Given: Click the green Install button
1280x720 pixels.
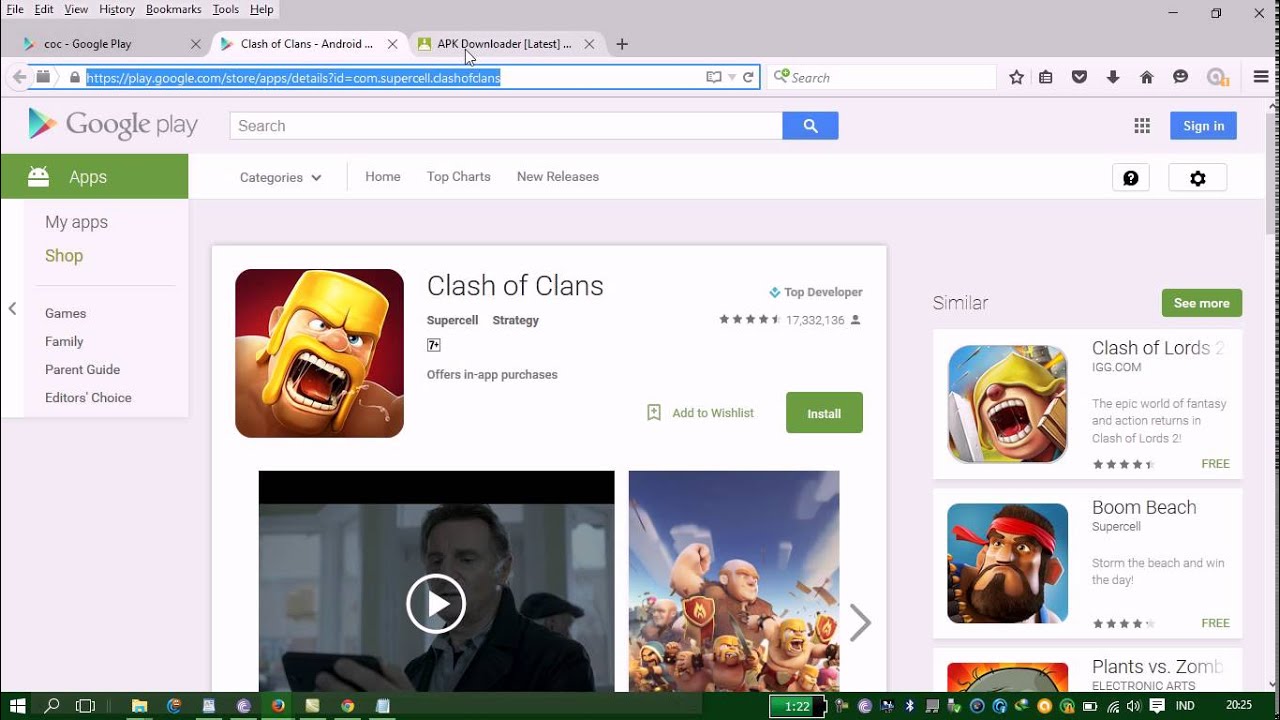Looking at the screenshot, I should point(824,413).
